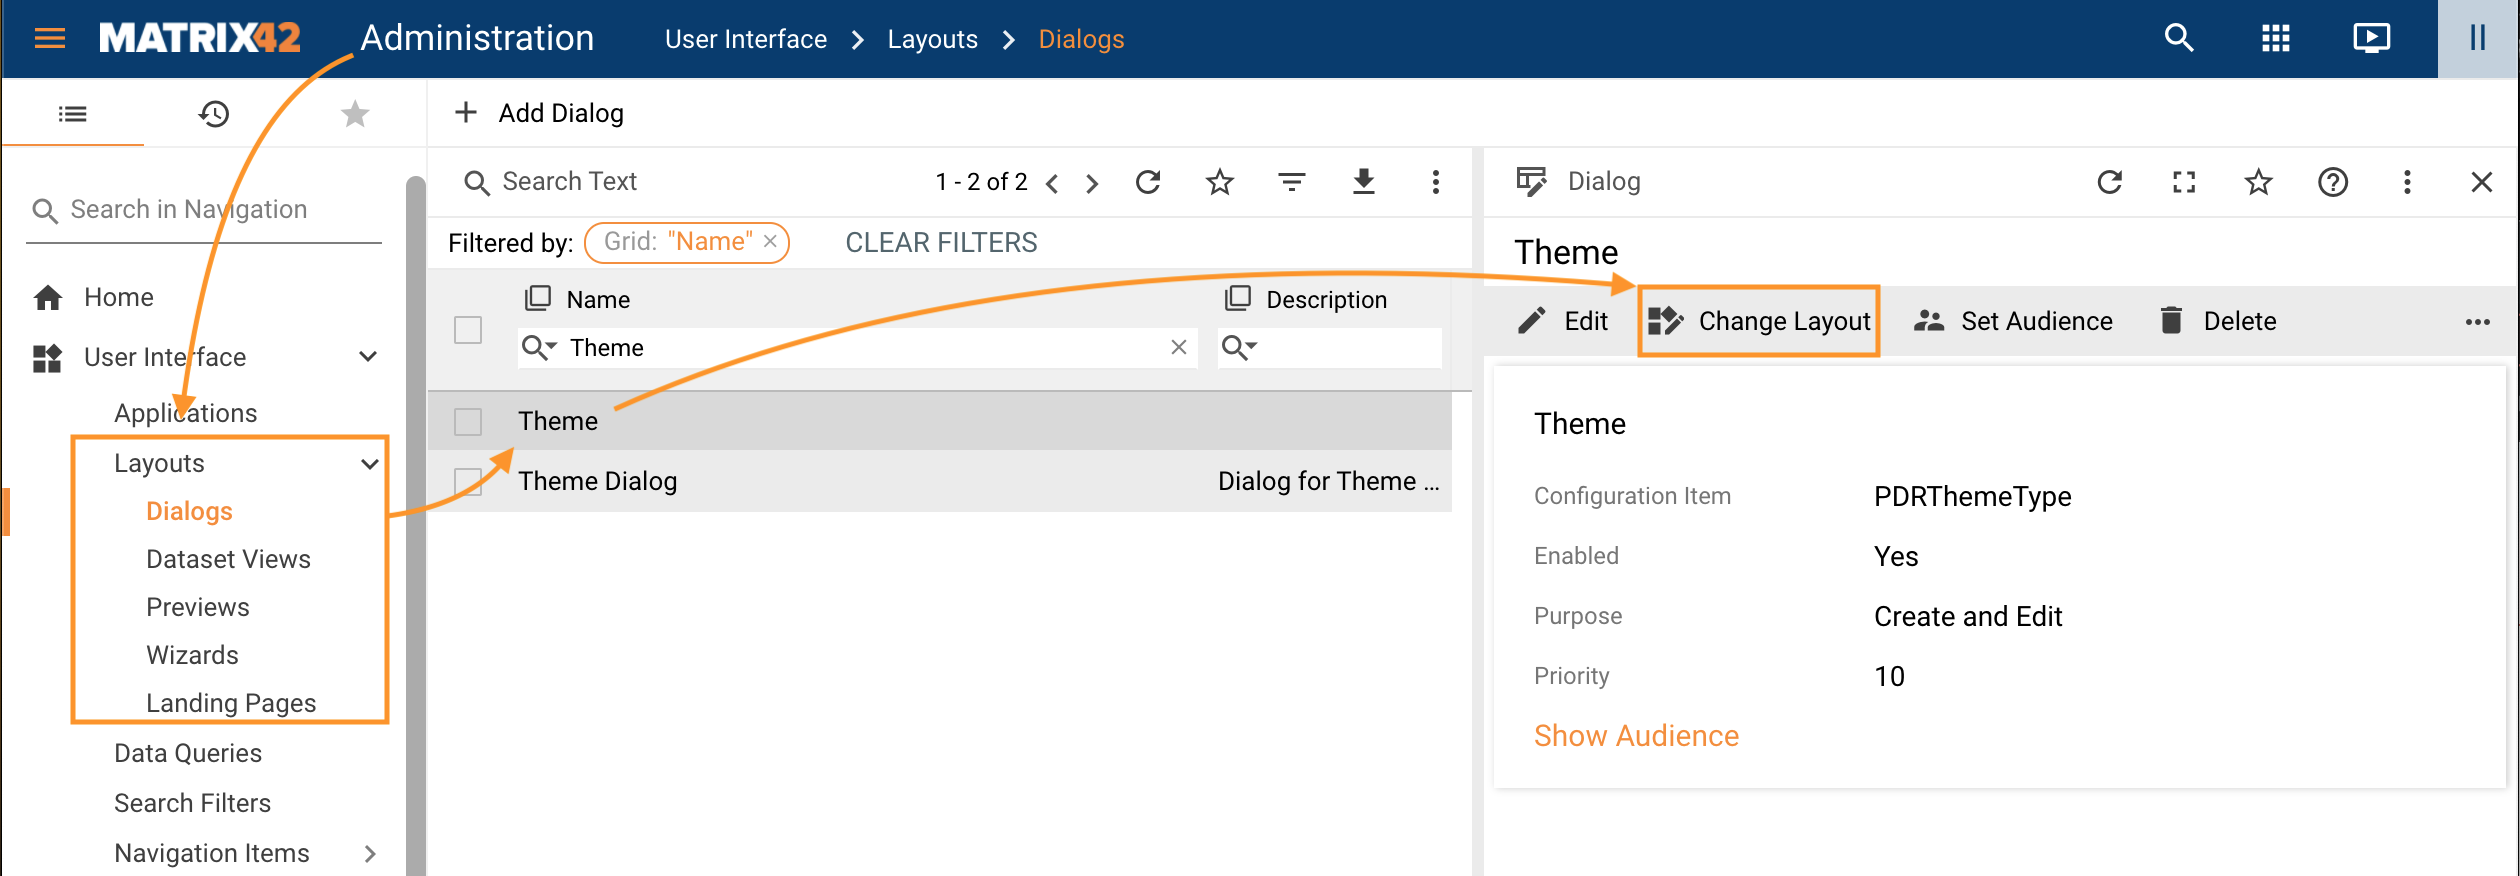Open the applications grid icon
This screenshot has height=876, width=2520.
point(2275,39)
